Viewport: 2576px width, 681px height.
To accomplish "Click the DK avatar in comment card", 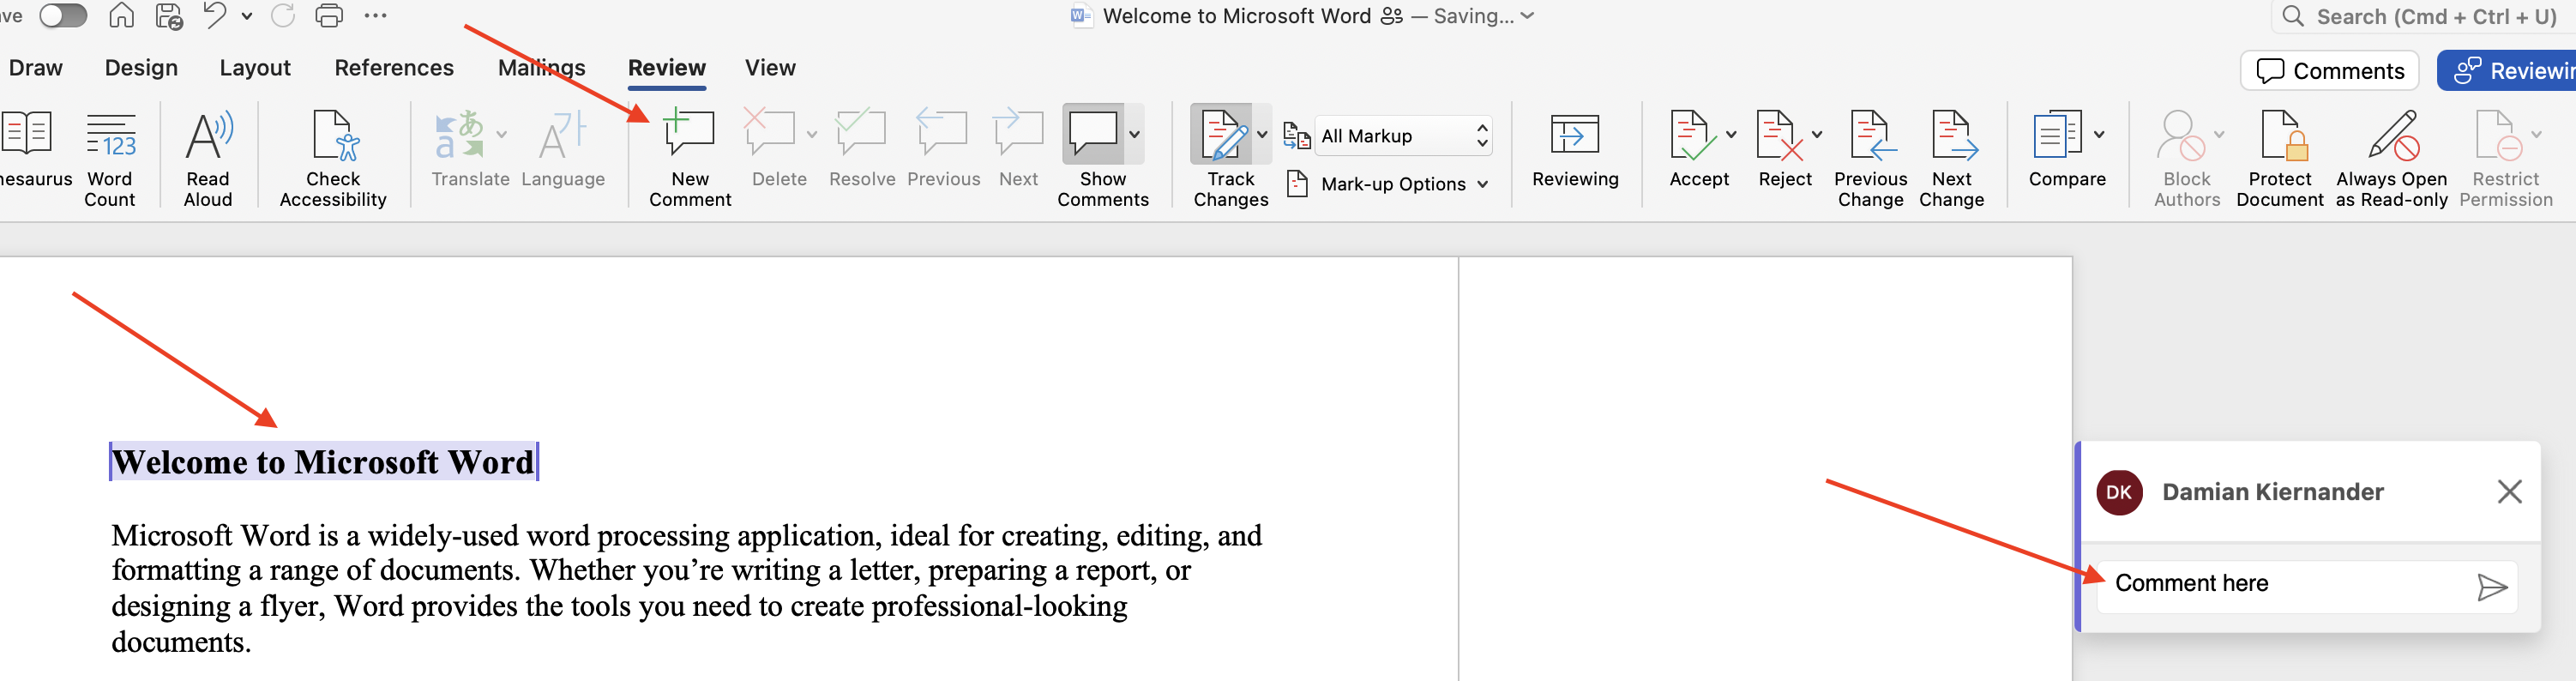I will [2119, 492].
